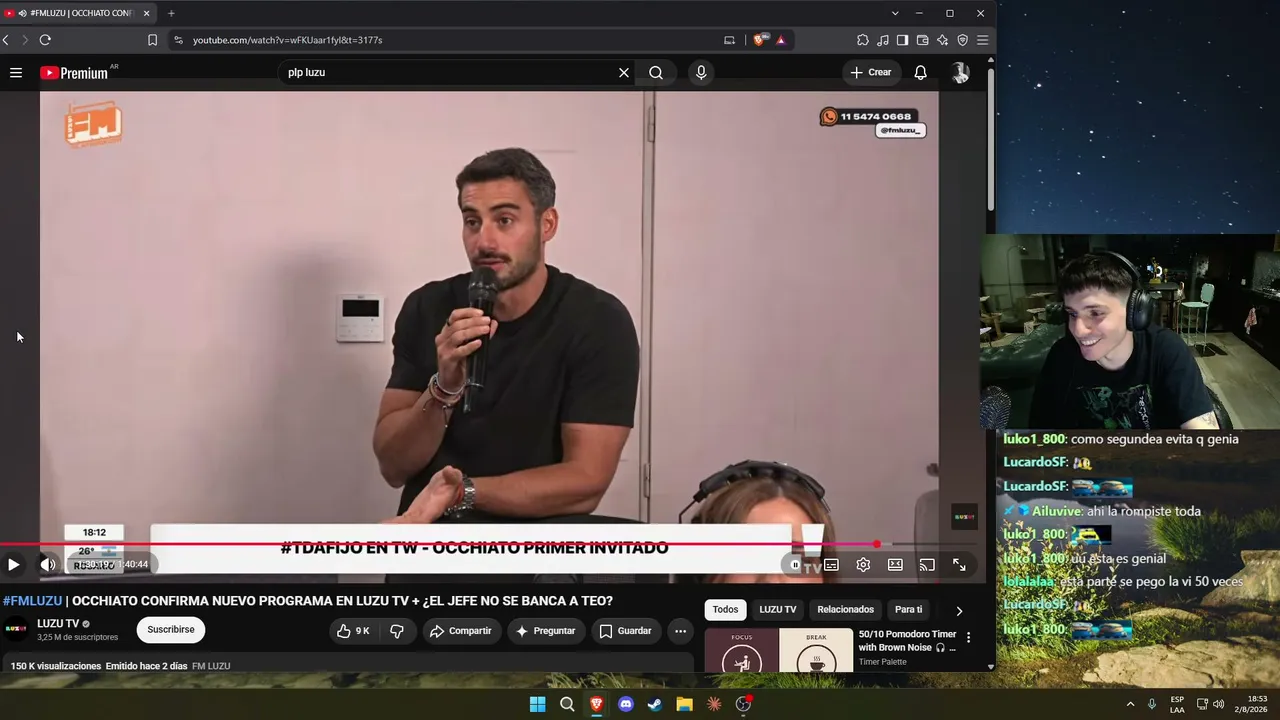Open the #FMLUZU hashtag link
Viewport: 1280px width, 720px height.
[32, 601]
